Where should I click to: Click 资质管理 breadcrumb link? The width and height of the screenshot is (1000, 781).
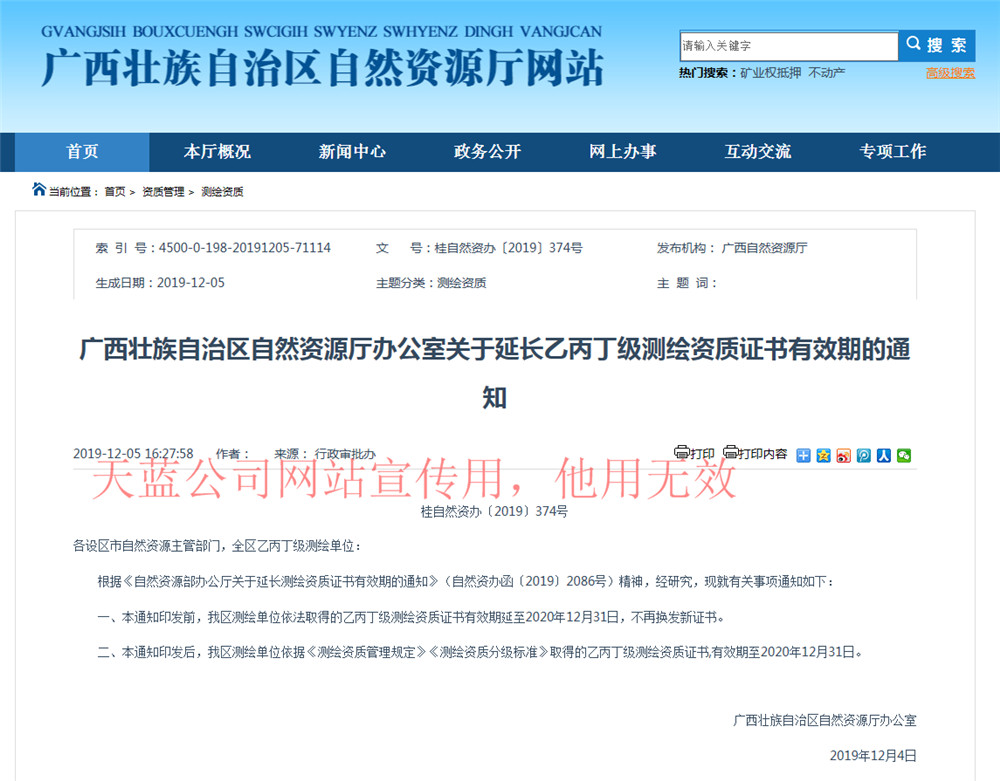coord(163,192)
